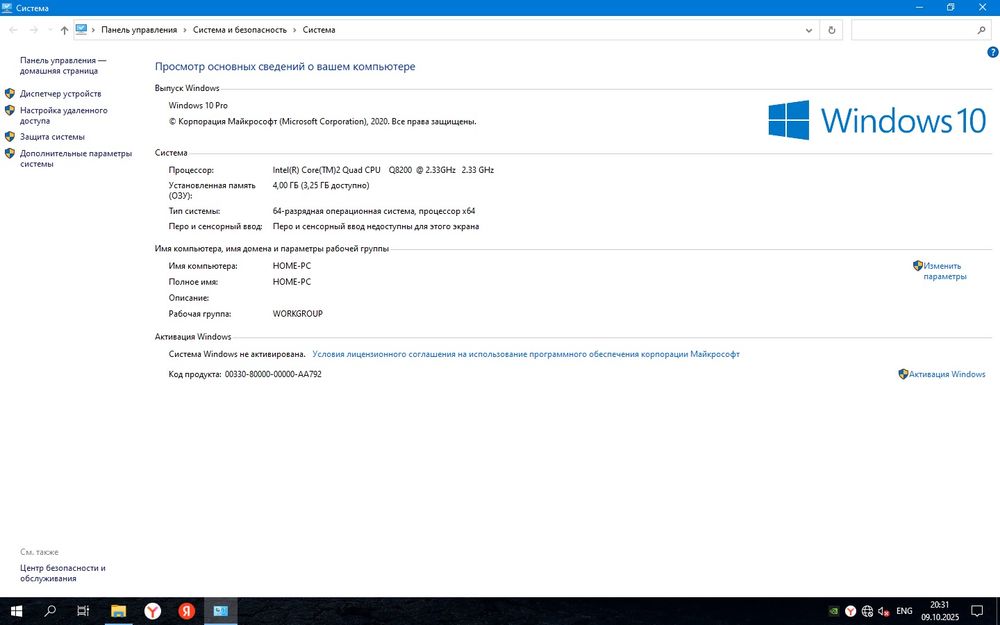The height and width of the screenshot is (625, 1000).
Task: Open network globe tray icon
Action: [867, 611]
